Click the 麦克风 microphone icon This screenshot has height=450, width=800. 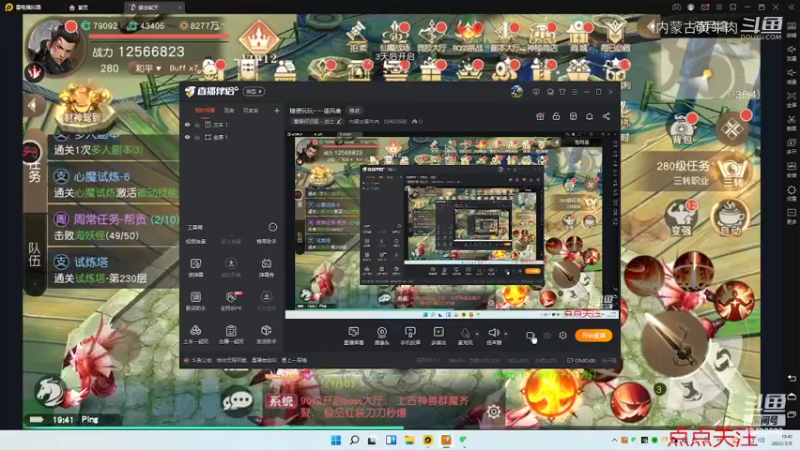pyautogui.click(x=465, y=334)
